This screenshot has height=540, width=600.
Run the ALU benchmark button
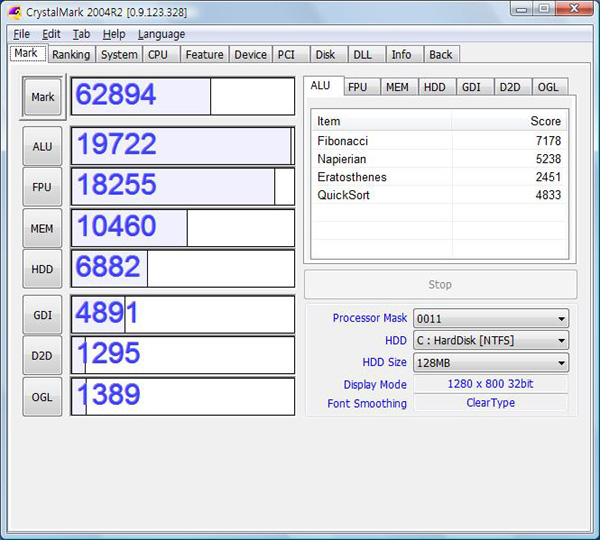42,146
